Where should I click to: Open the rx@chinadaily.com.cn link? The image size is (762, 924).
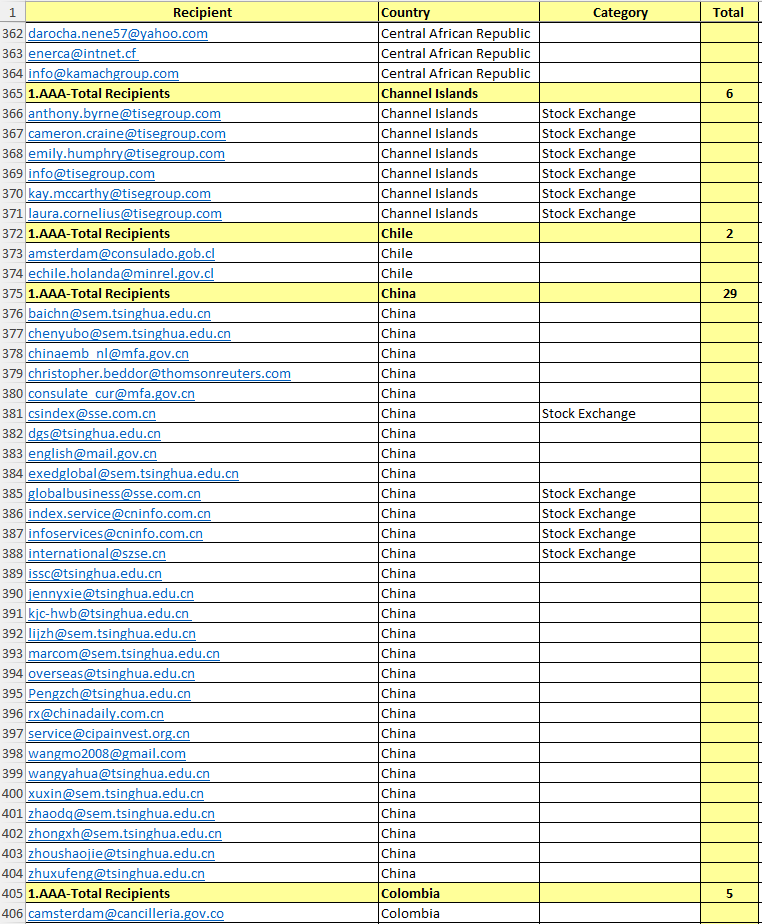pos(96,715)
